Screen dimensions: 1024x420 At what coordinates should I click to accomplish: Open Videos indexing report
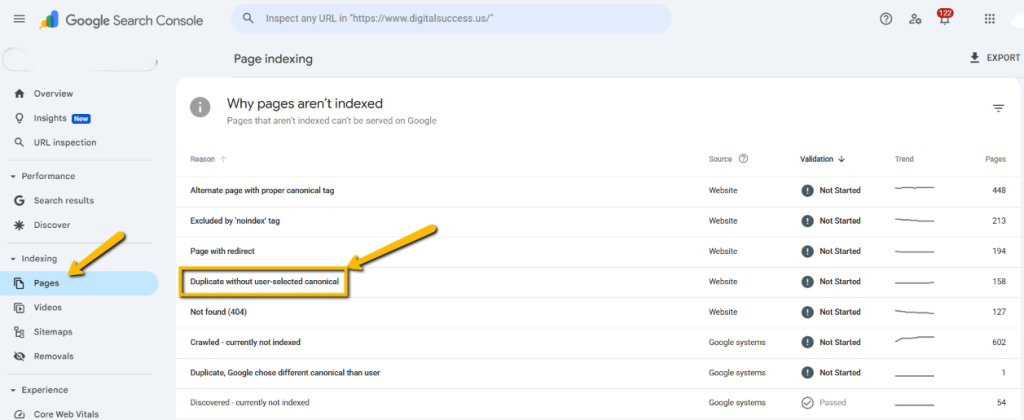(x=48, y=307)
